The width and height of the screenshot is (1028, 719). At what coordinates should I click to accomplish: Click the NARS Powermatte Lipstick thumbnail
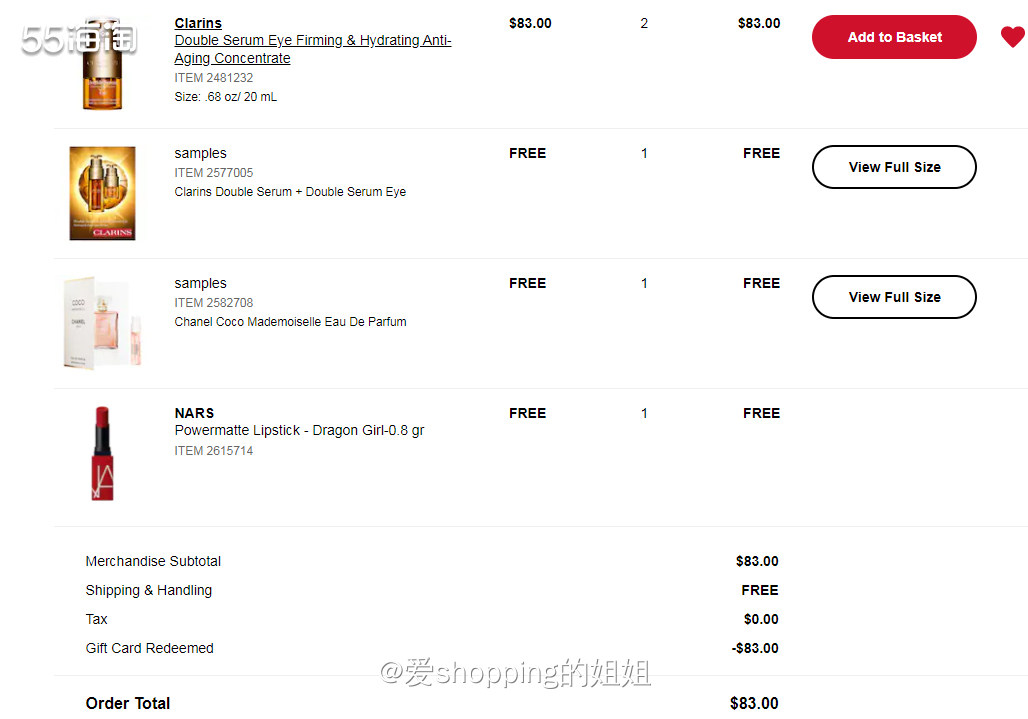pyautogui.click(x=102, y=450)
